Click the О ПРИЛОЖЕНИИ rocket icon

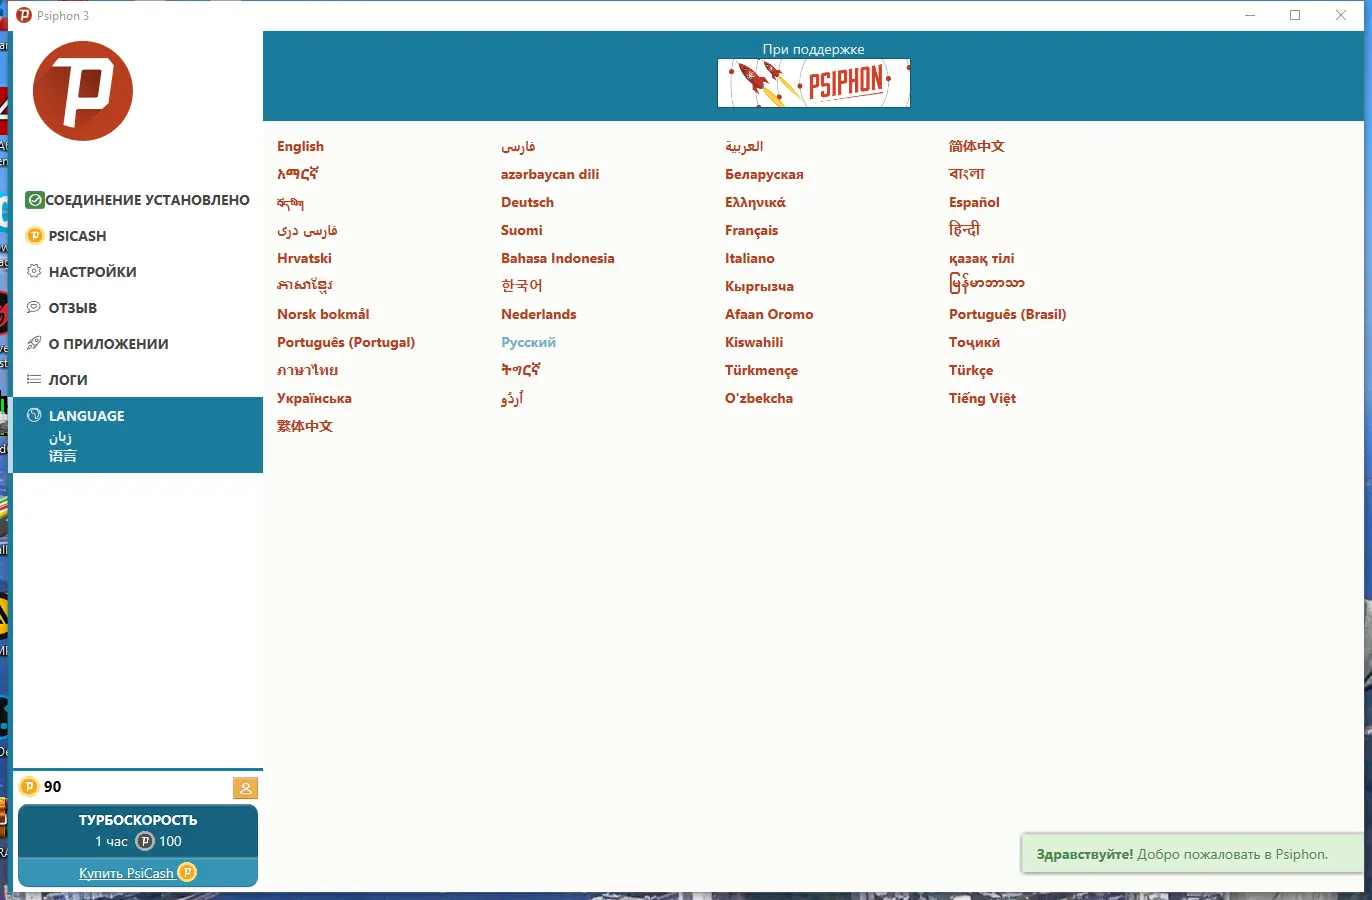[x=32, y=343]
